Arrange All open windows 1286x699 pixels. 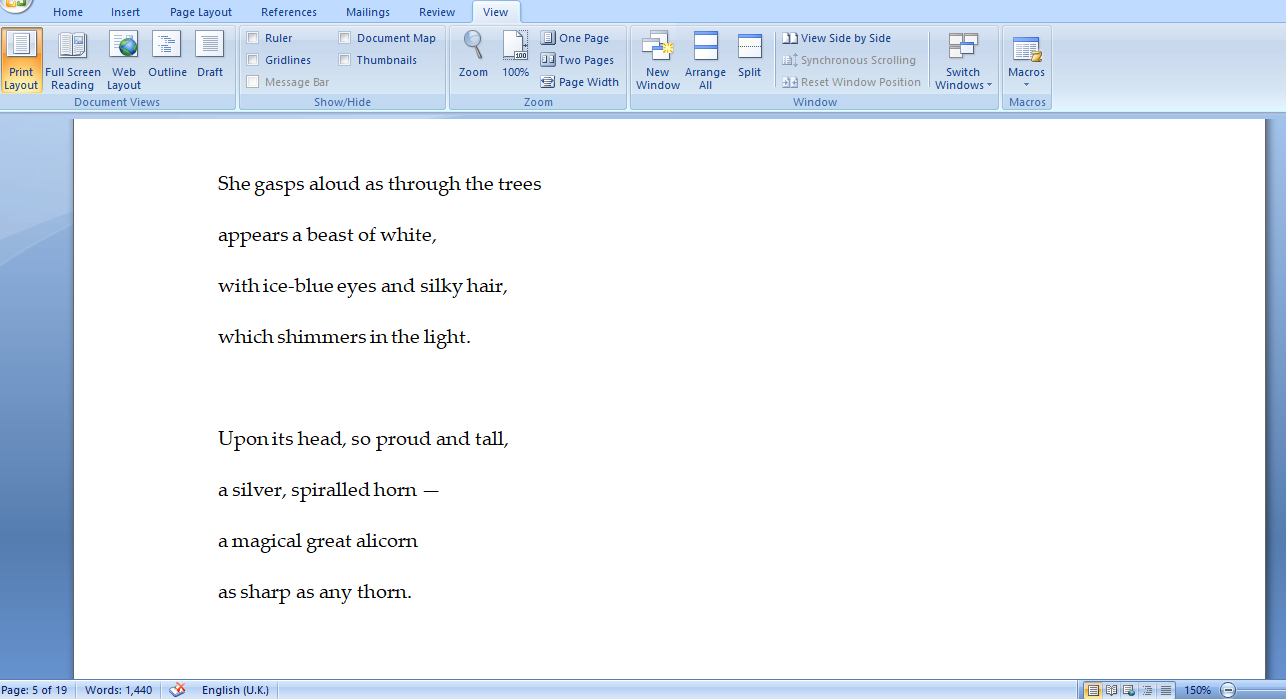pyautogui.click(x=706, y=60)
